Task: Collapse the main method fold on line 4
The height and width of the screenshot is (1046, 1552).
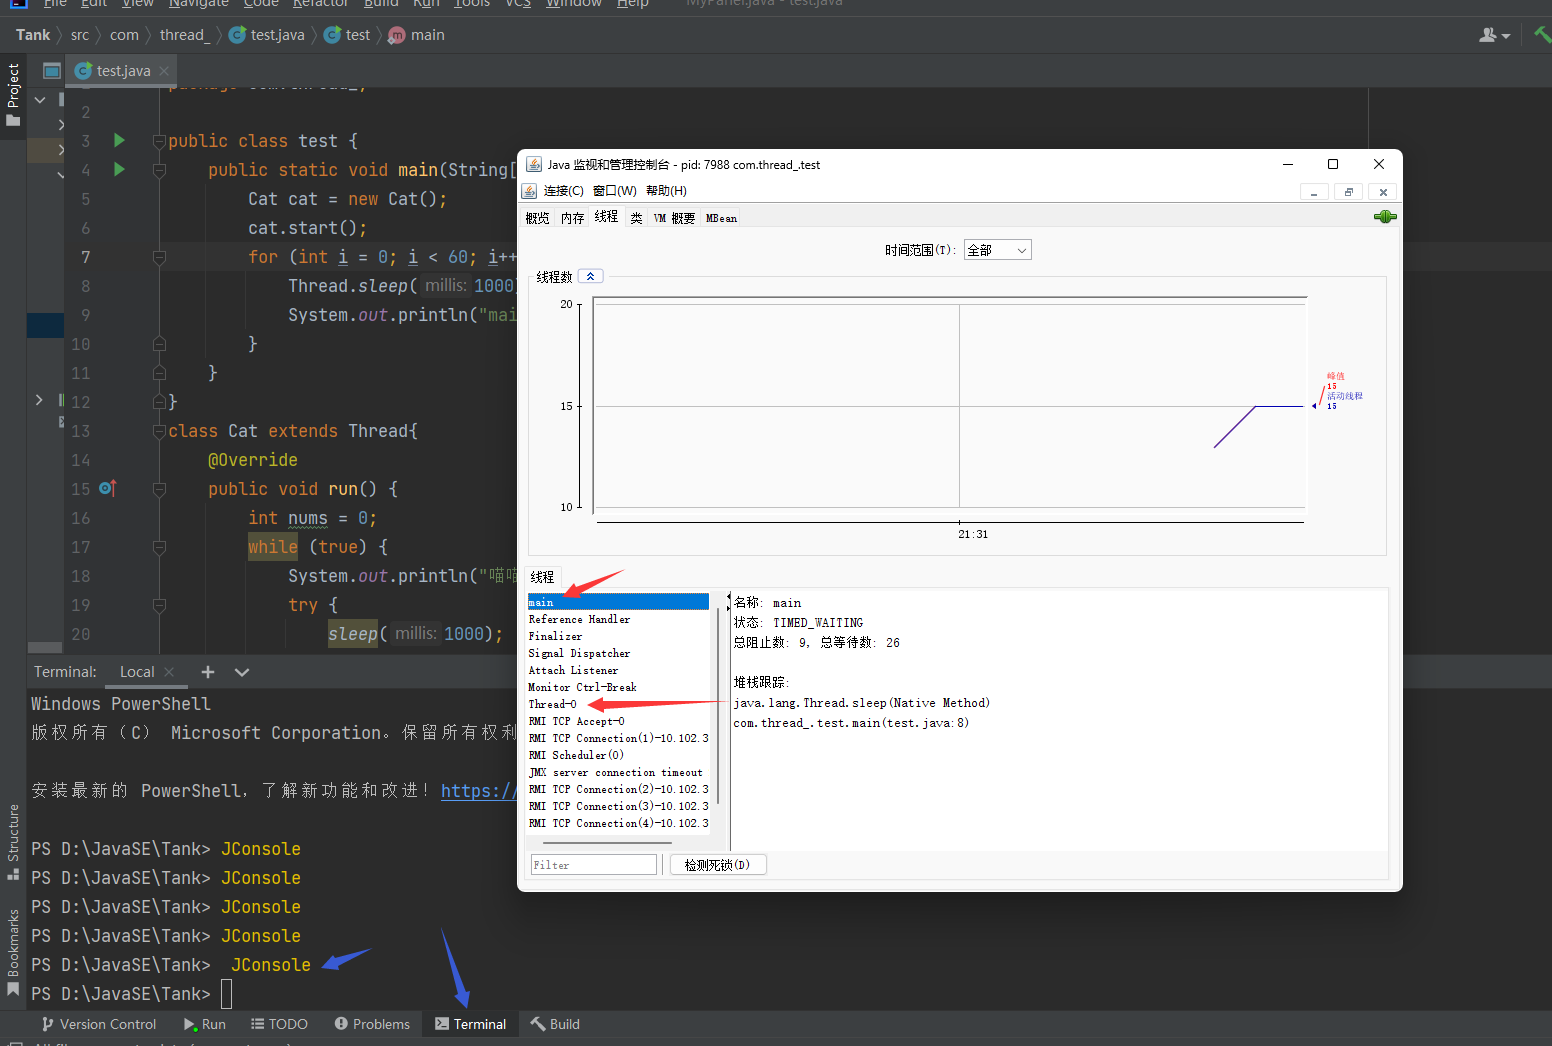Action: (x=159, y=170)
